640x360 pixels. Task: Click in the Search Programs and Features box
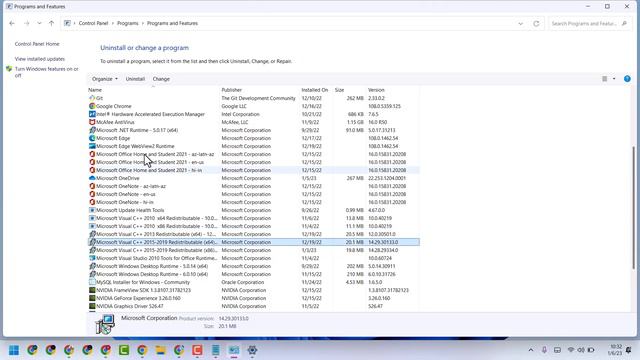point(589,24)
